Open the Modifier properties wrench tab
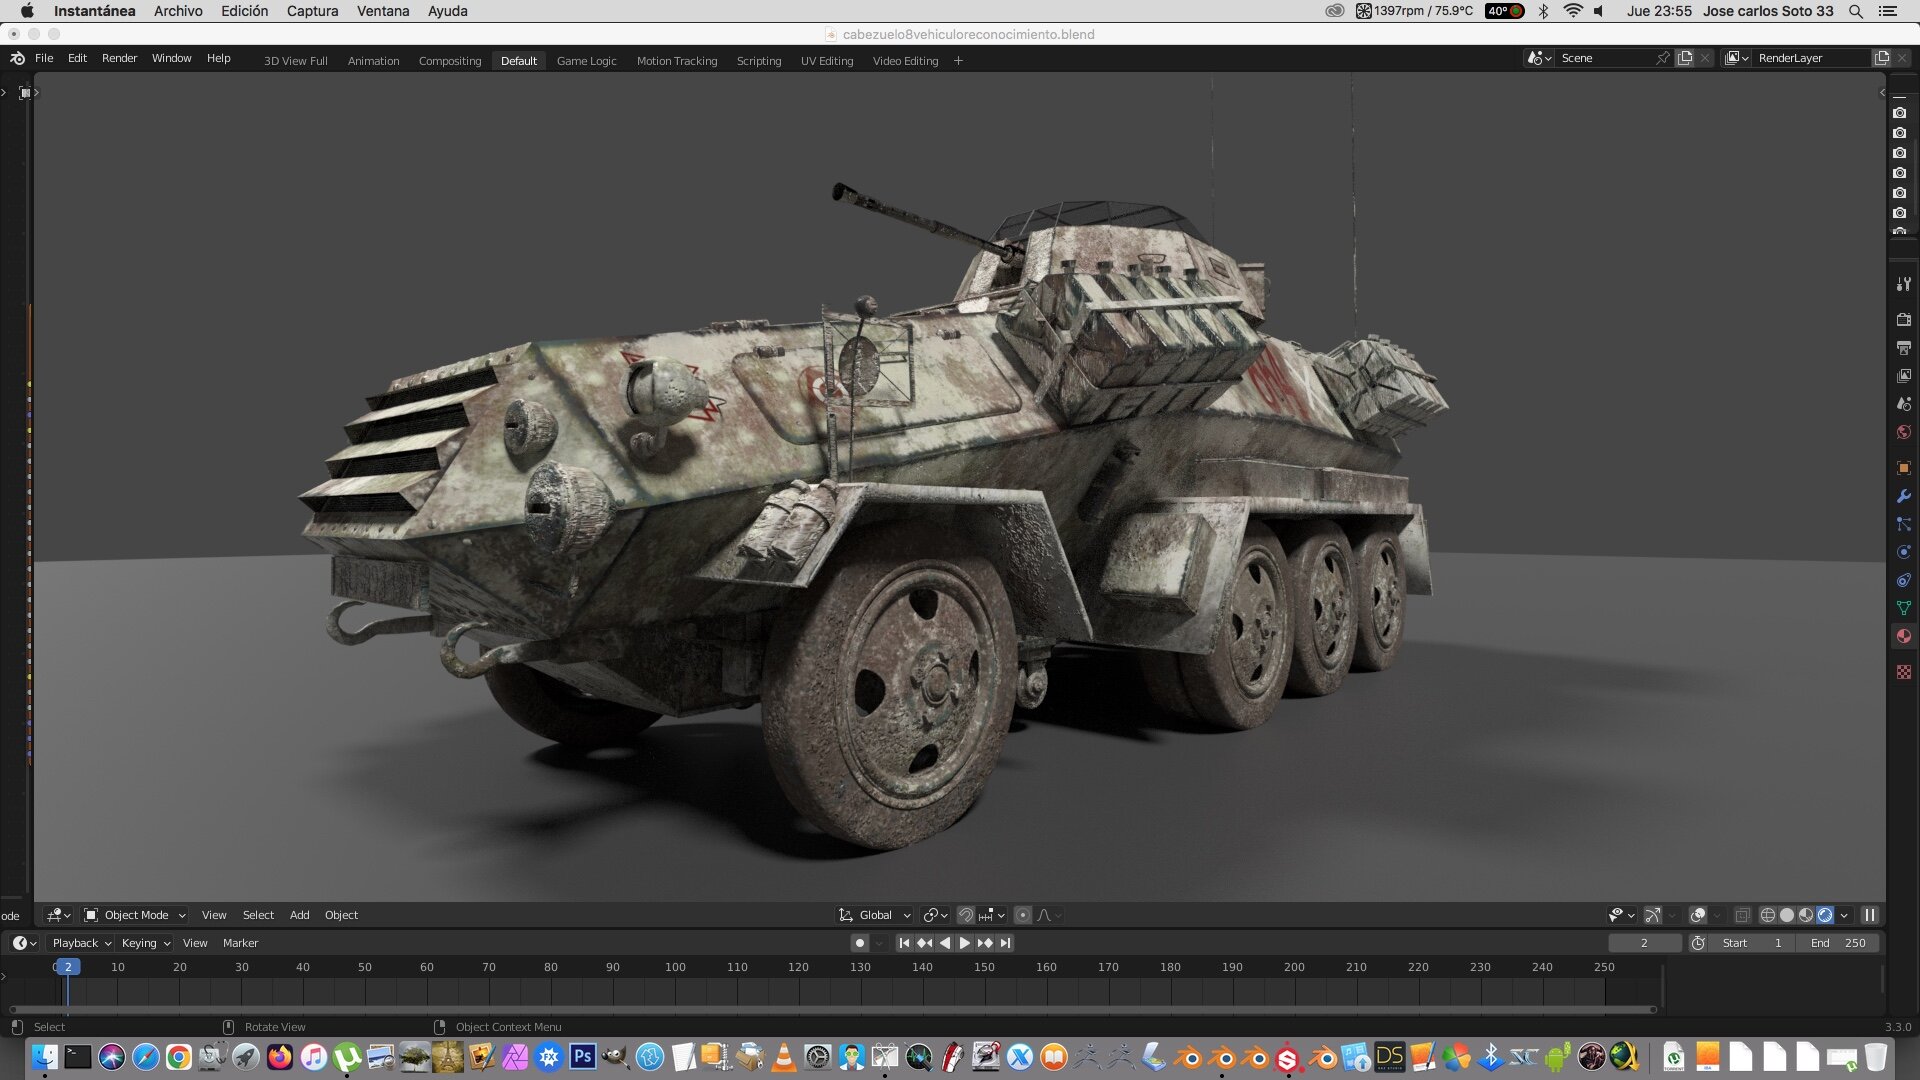 pyautogui.click(x=1903, y=496)
